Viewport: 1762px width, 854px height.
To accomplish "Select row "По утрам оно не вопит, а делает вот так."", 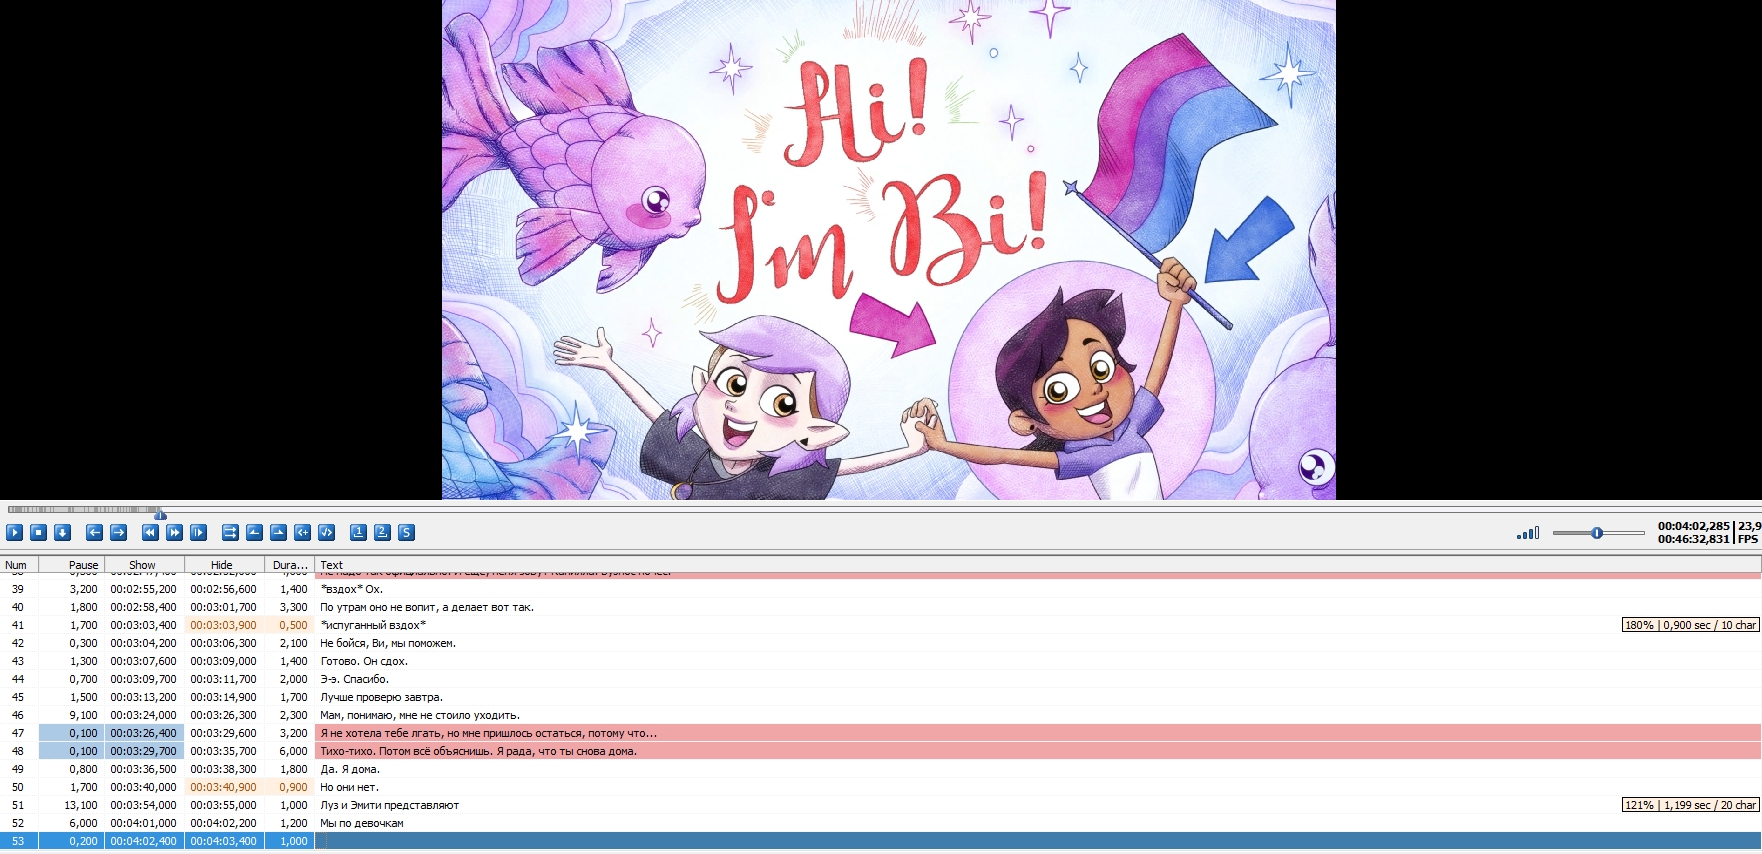I will (881, 607).
